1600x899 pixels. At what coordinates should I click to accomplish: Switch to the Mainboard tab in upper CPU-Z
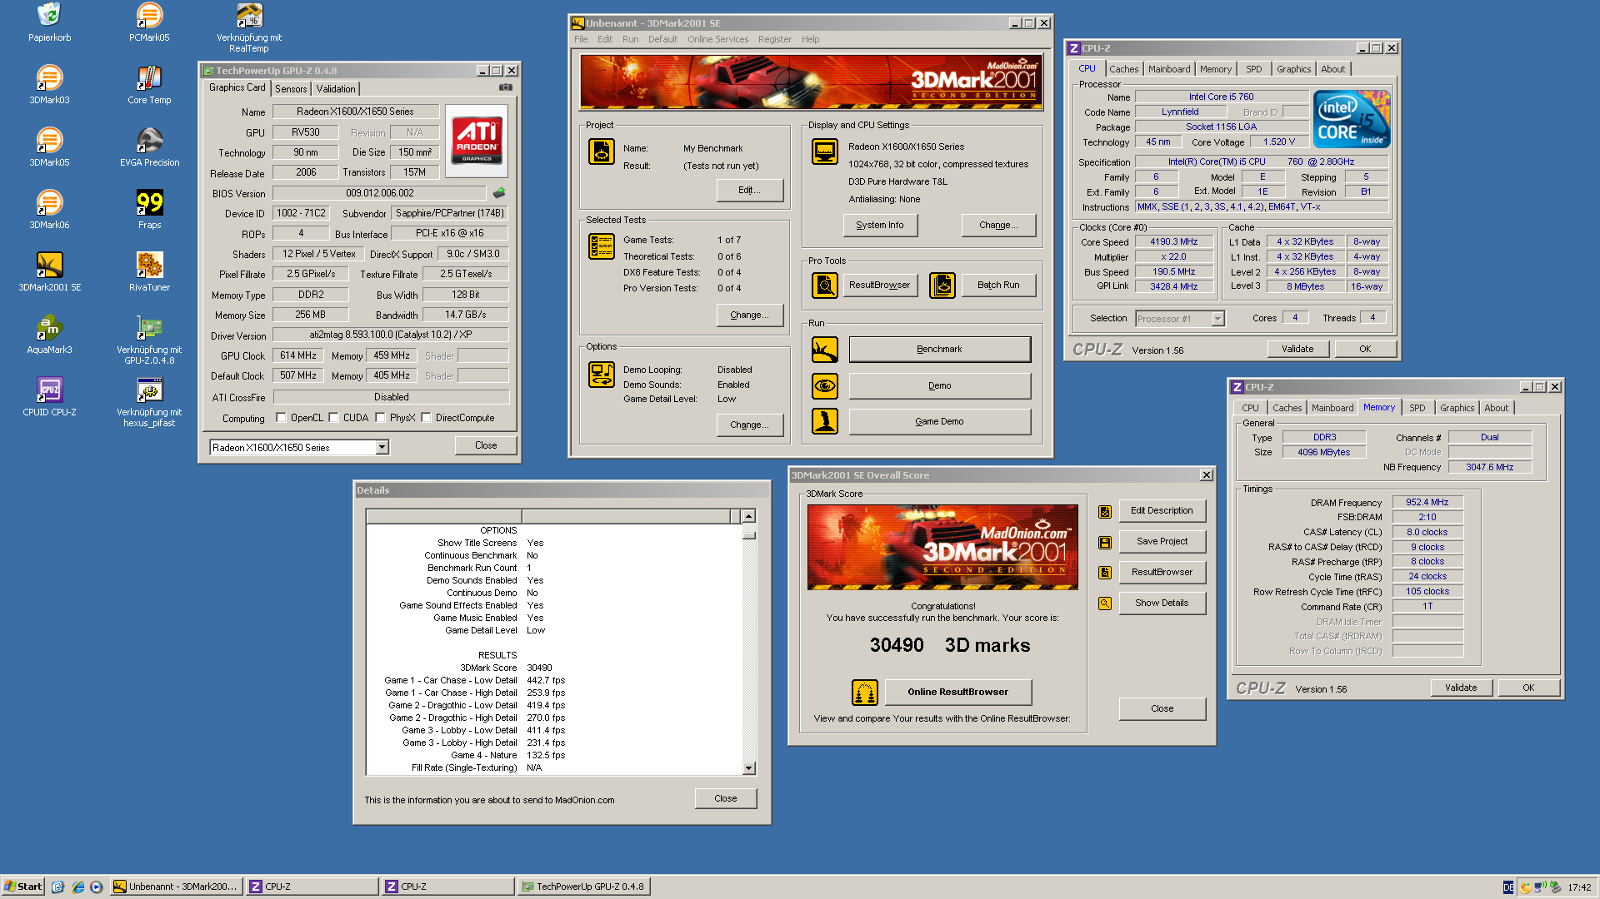click(x=1169, y=69)
